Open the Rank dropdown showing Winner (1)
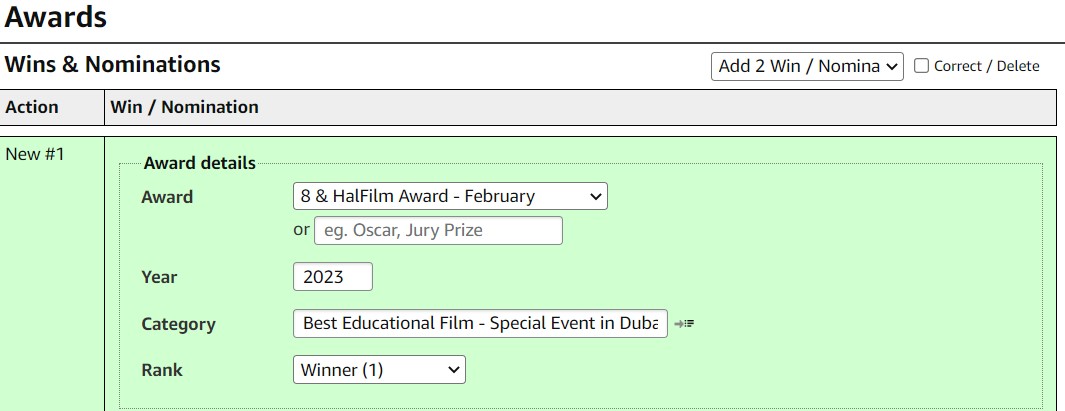This screenshot has height=411, width=1065. (x=379, y=370)
